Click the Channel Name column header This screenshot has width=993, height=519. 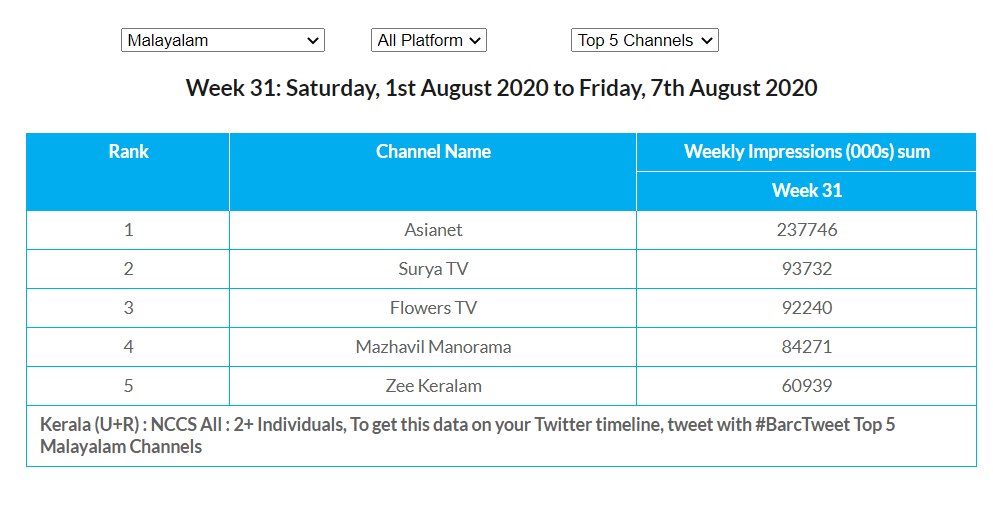click(x=433, y=152)
